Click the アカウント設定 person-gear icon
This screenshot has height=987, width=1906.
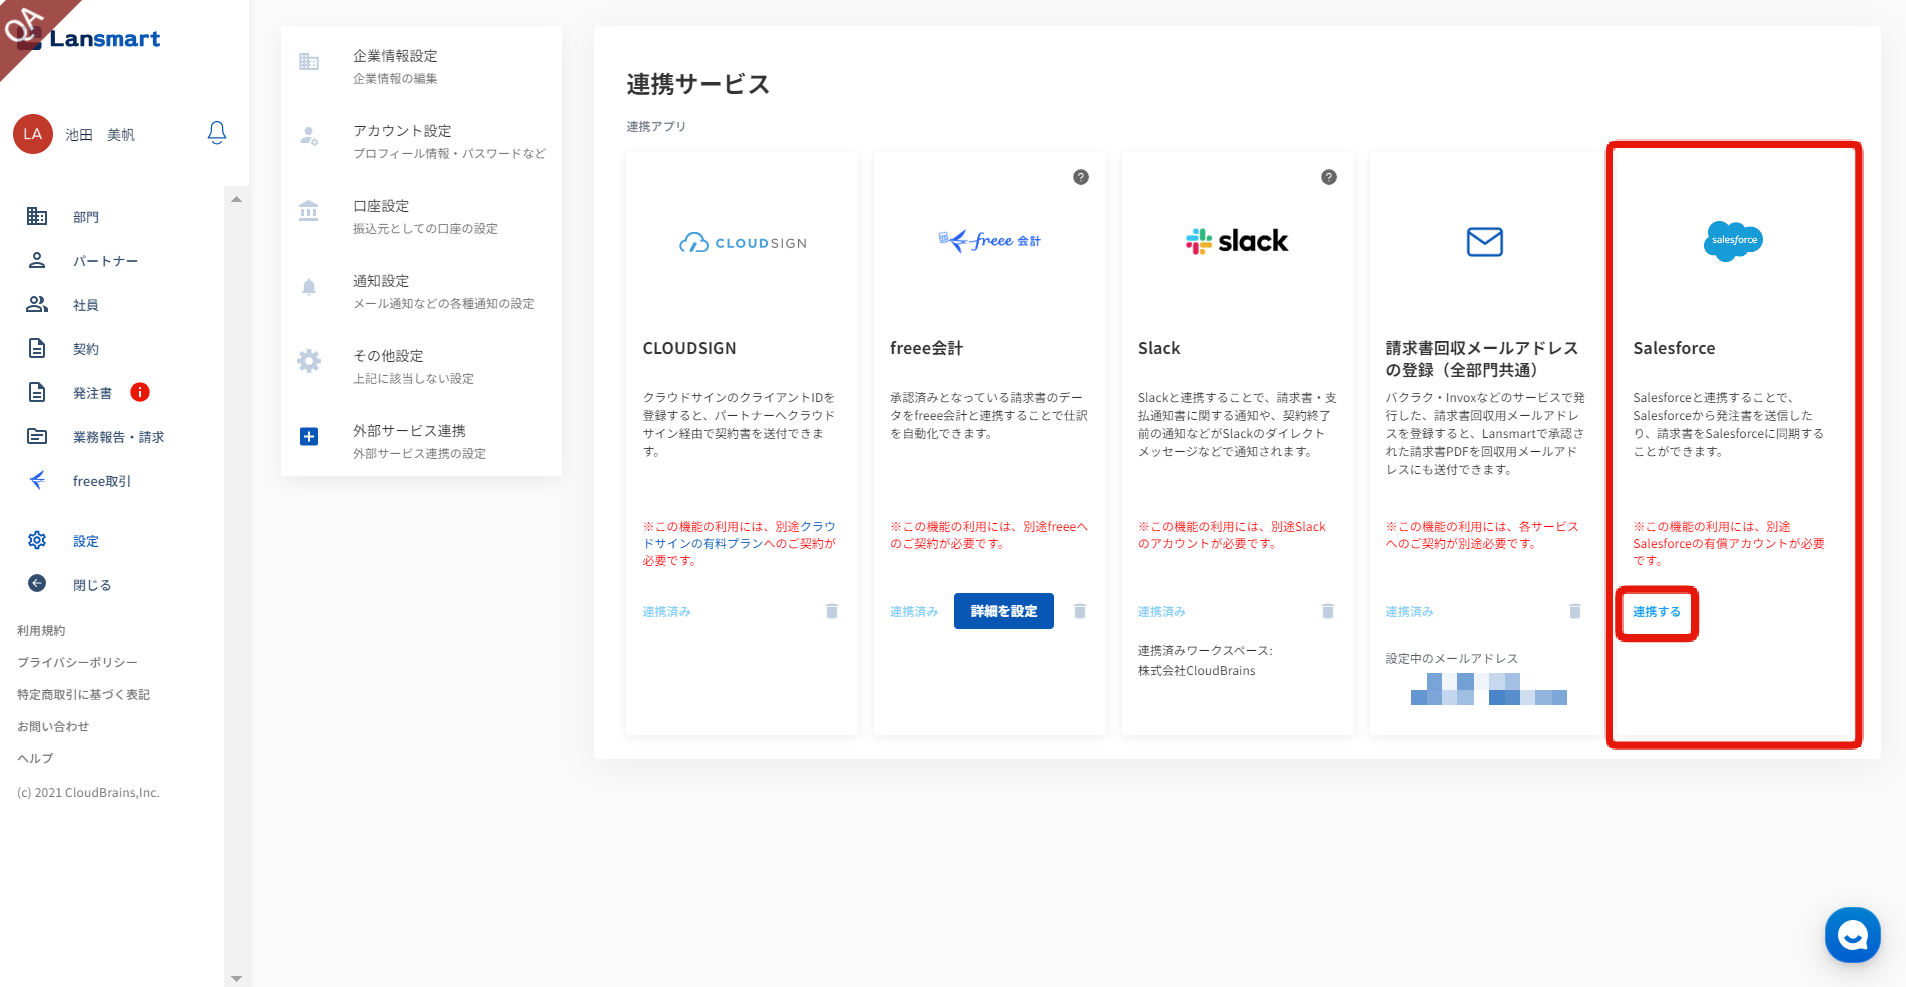click(x=309, y=137)
